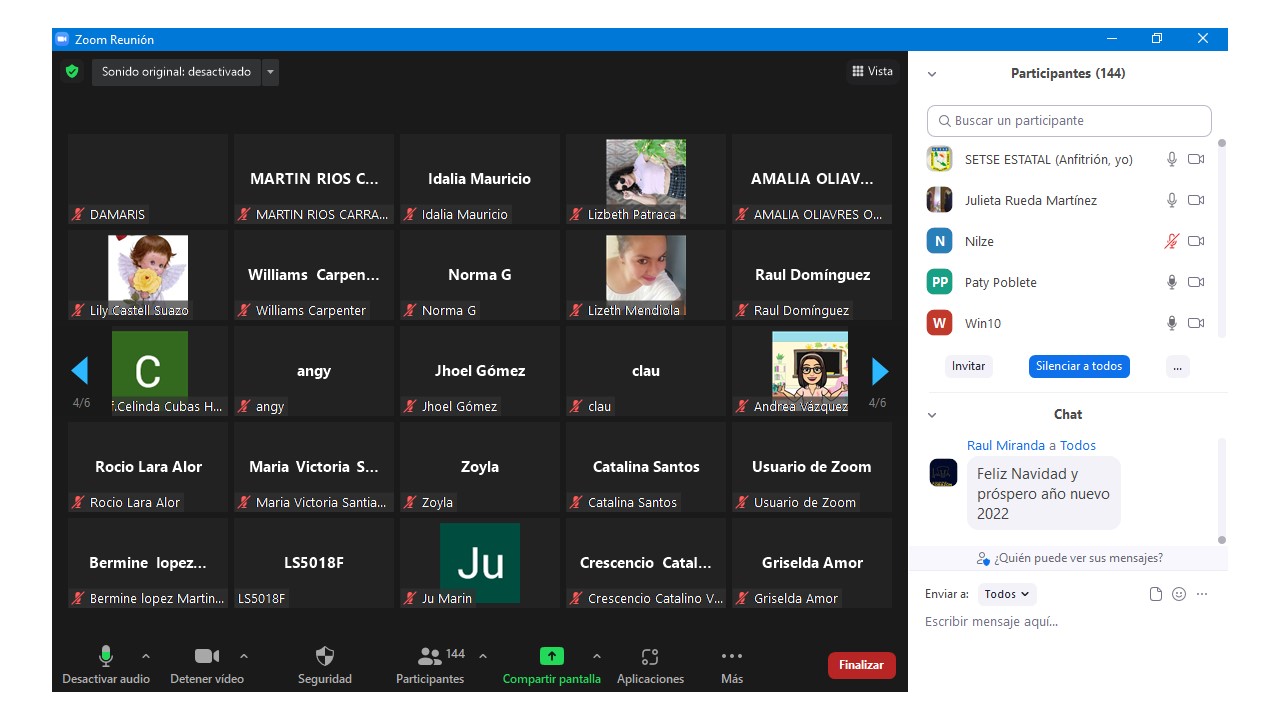
Task: Open dropdown arrow beside Sonido original
Action: pyautogui.click(x=270, y=72)
